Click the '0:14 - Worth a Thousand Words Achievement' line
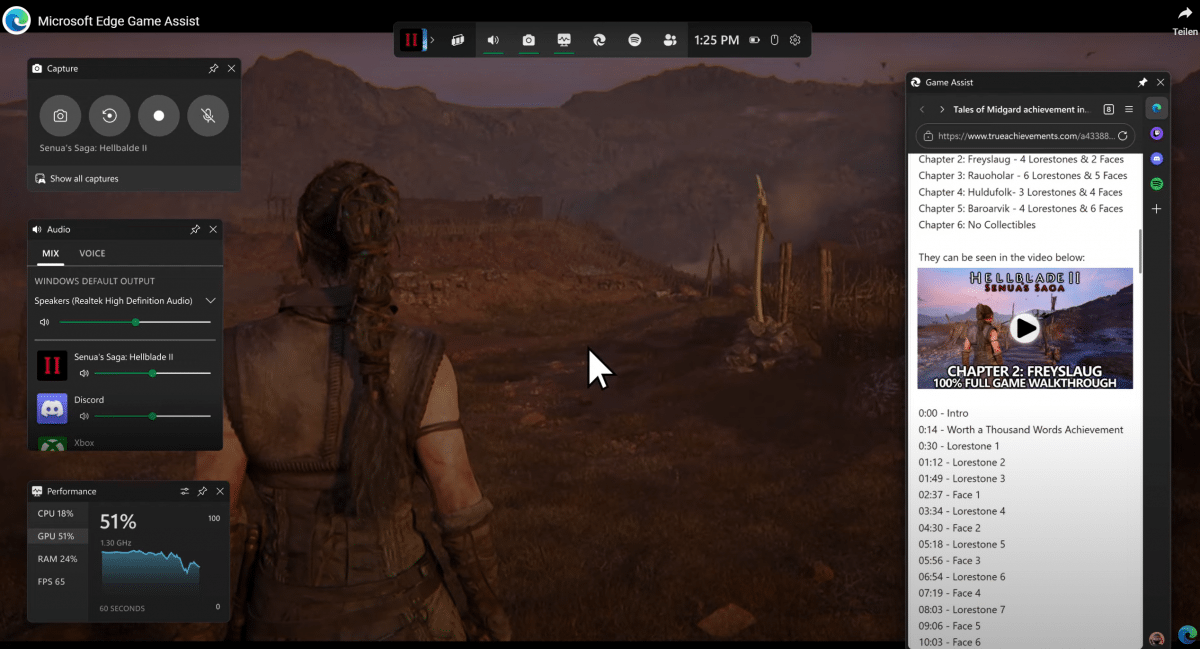Viewport: 1200px width, 649px height. coord(1021,430)
